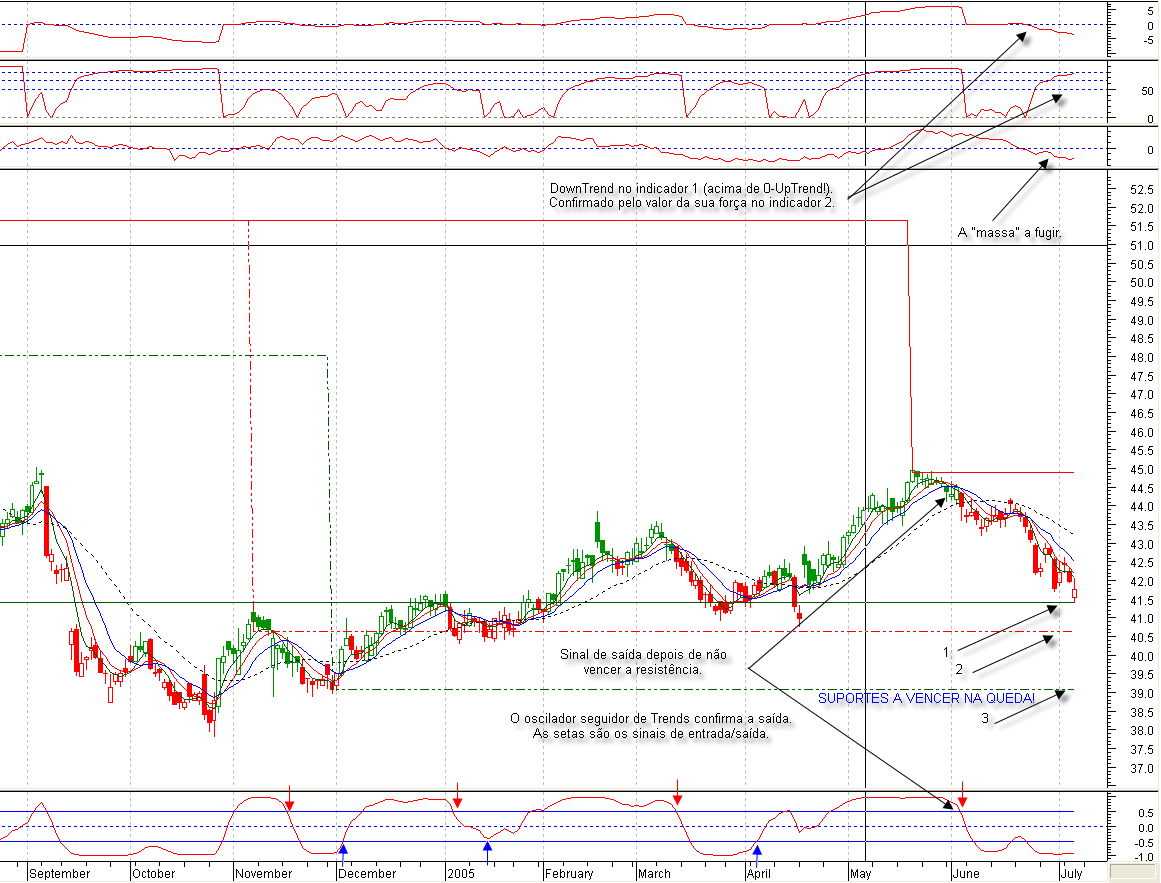Viewport: 1161px width, 883px height.
Task: Click the 2005 year label on time axis
Action: (461, 873)
